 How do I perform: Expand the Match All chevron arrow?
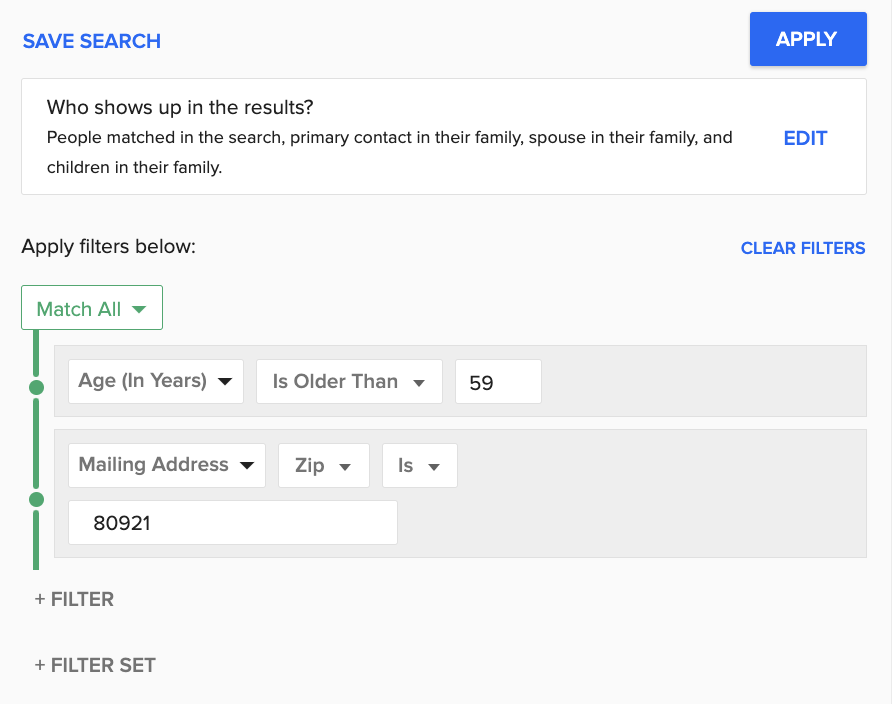(x=138, y=309)
